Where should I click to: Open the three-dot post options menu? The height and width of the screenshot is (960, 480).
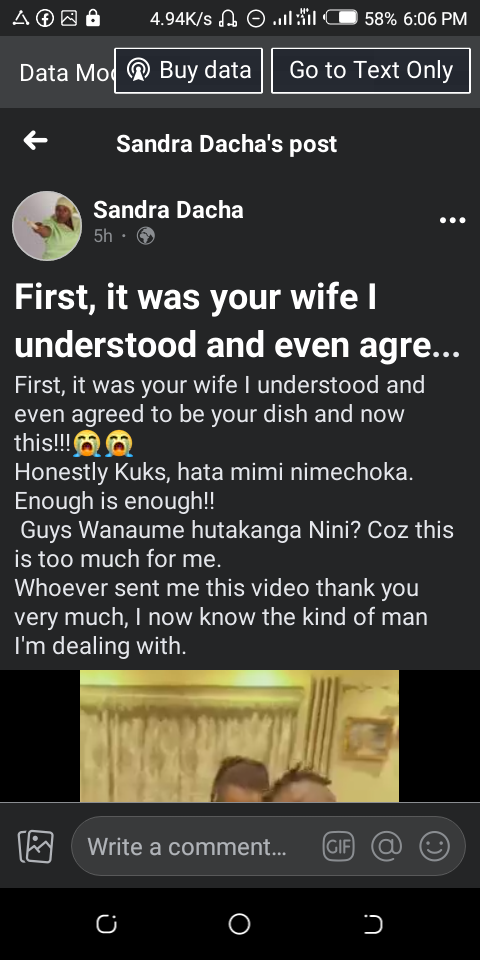point(452,220)
